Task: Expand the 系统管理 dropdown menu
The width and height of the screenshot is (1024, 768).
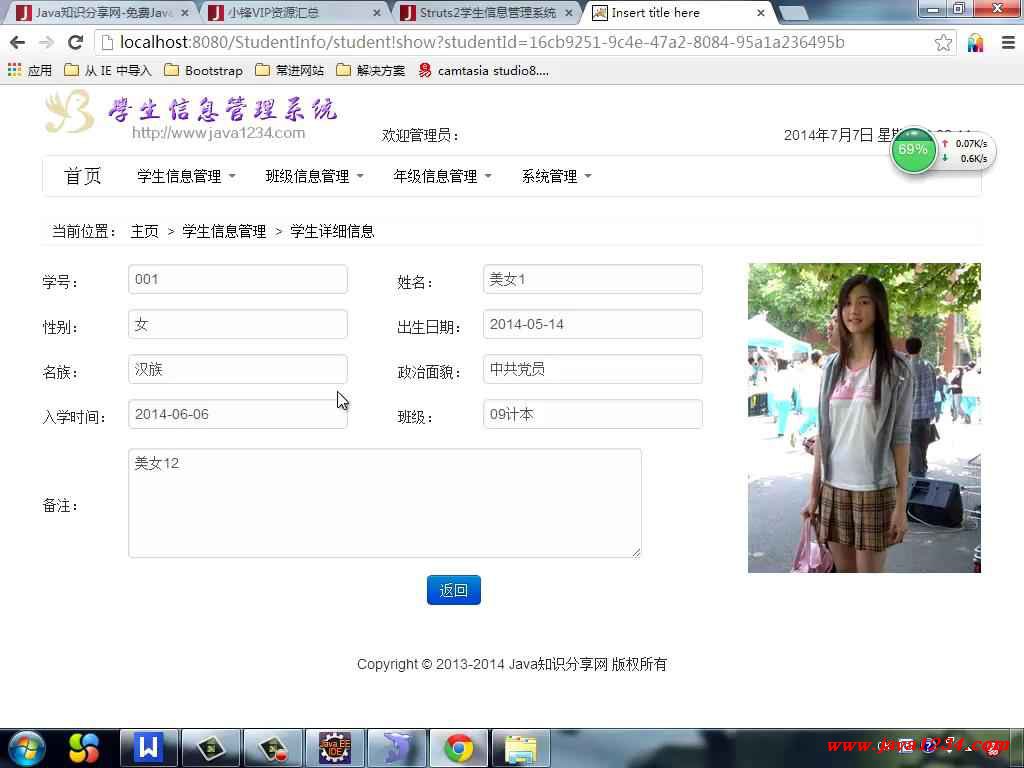Action: [556, 176]
